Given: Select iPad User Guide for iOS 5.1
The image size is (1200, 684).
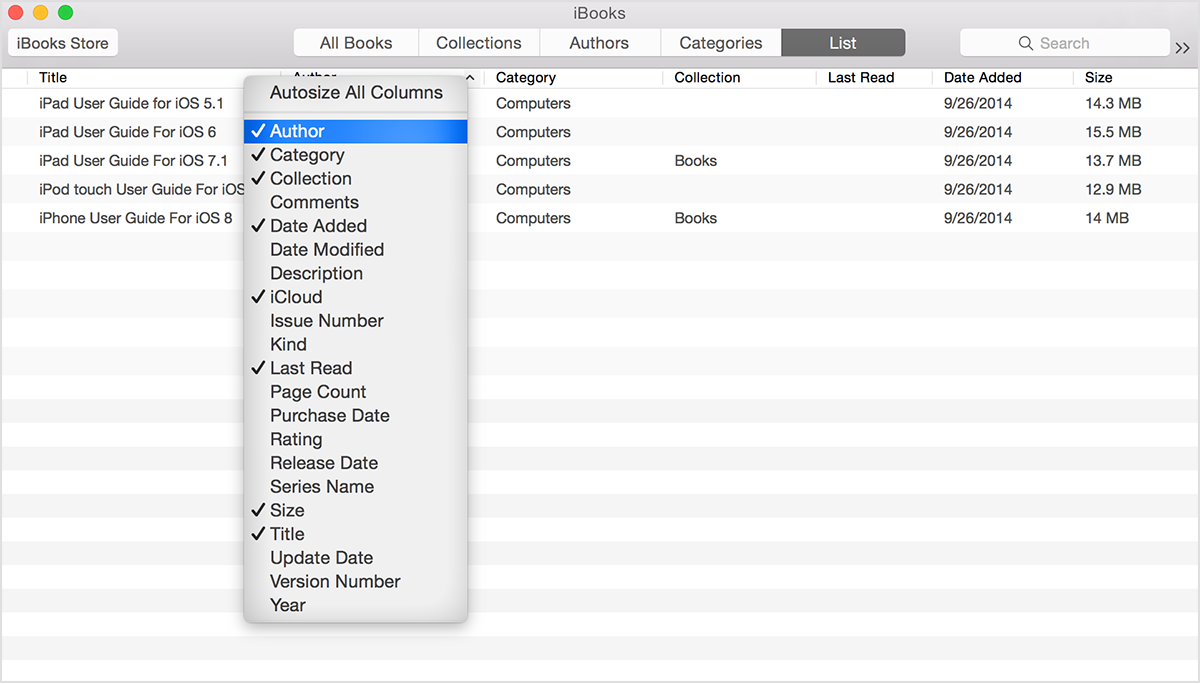Looking at the screenshot, I should click(x=131, y=103).
